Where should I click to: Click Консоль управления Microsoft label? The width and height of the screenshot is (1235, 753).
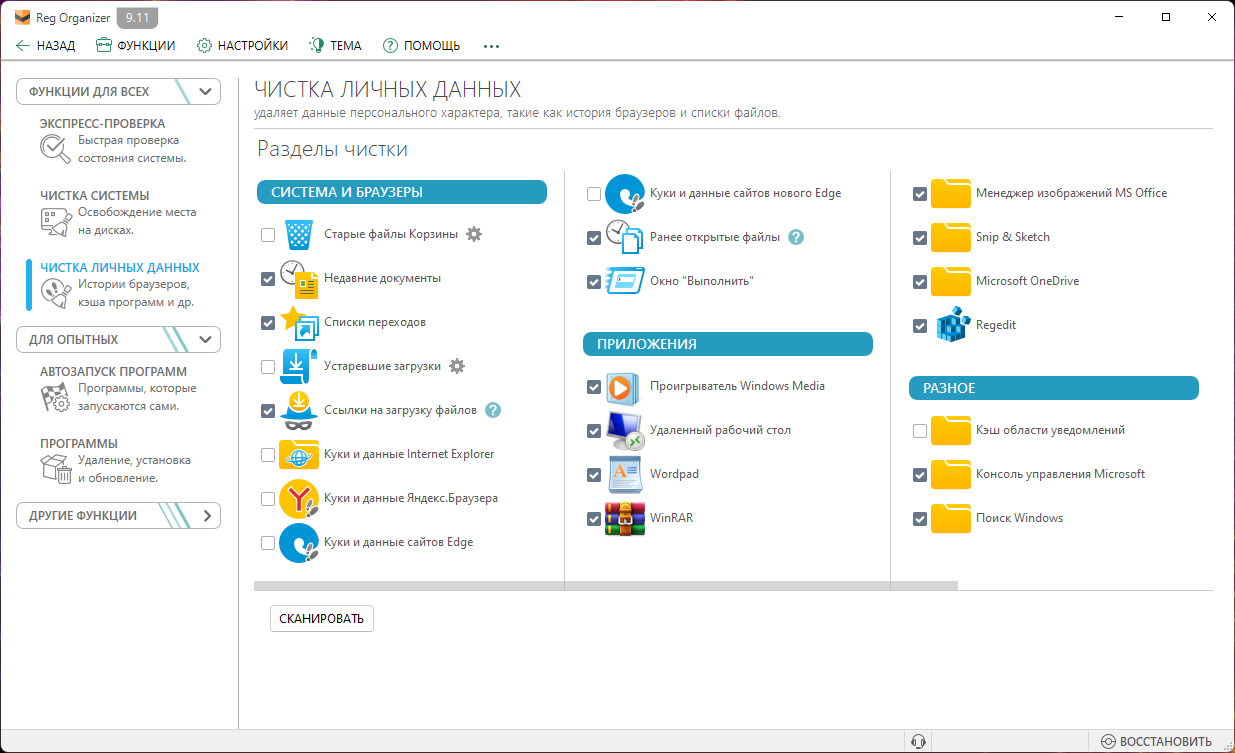pos(1061,474)
